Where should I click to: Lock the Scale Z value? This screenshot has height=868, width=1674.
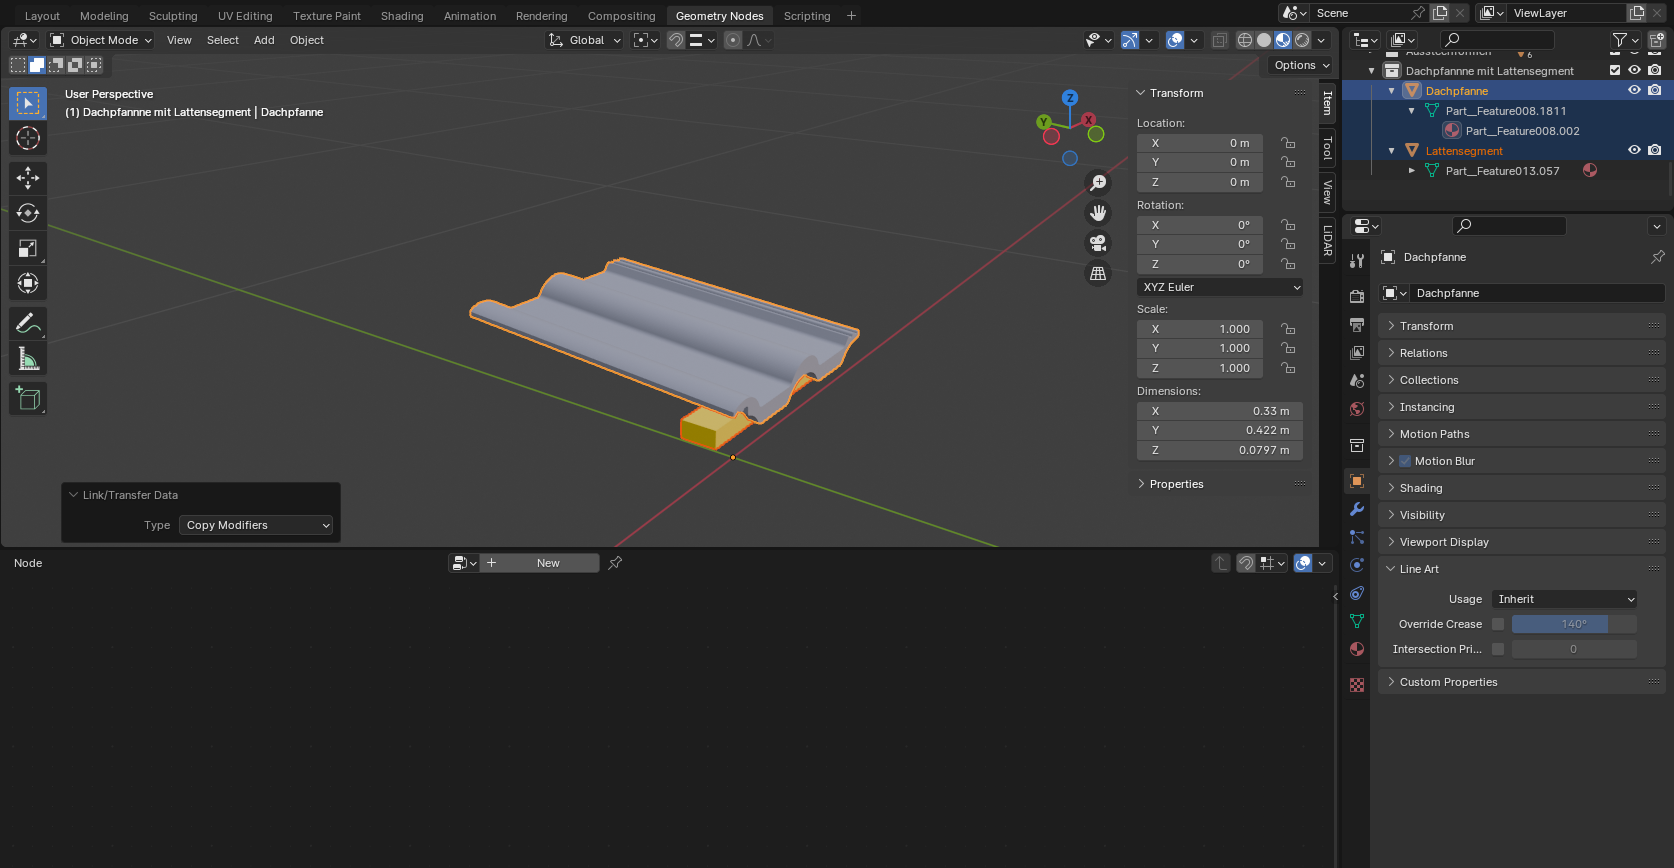tap(1288, 368)
